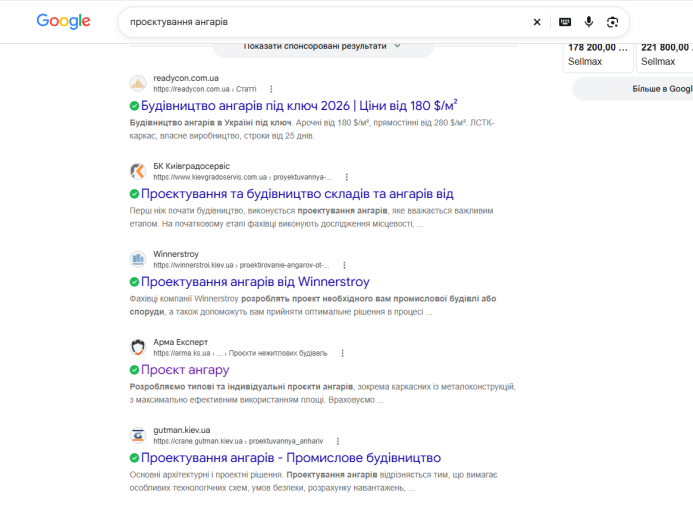Expand 'Показати спонсоровані результати' chevron
693x512 pixels.
397,46
